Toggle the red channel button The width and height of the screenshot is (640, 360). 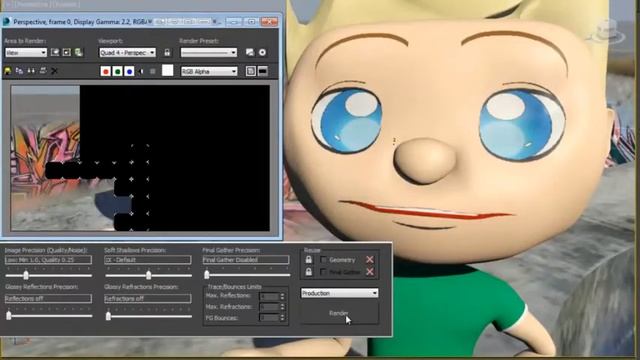coord(106,71)
